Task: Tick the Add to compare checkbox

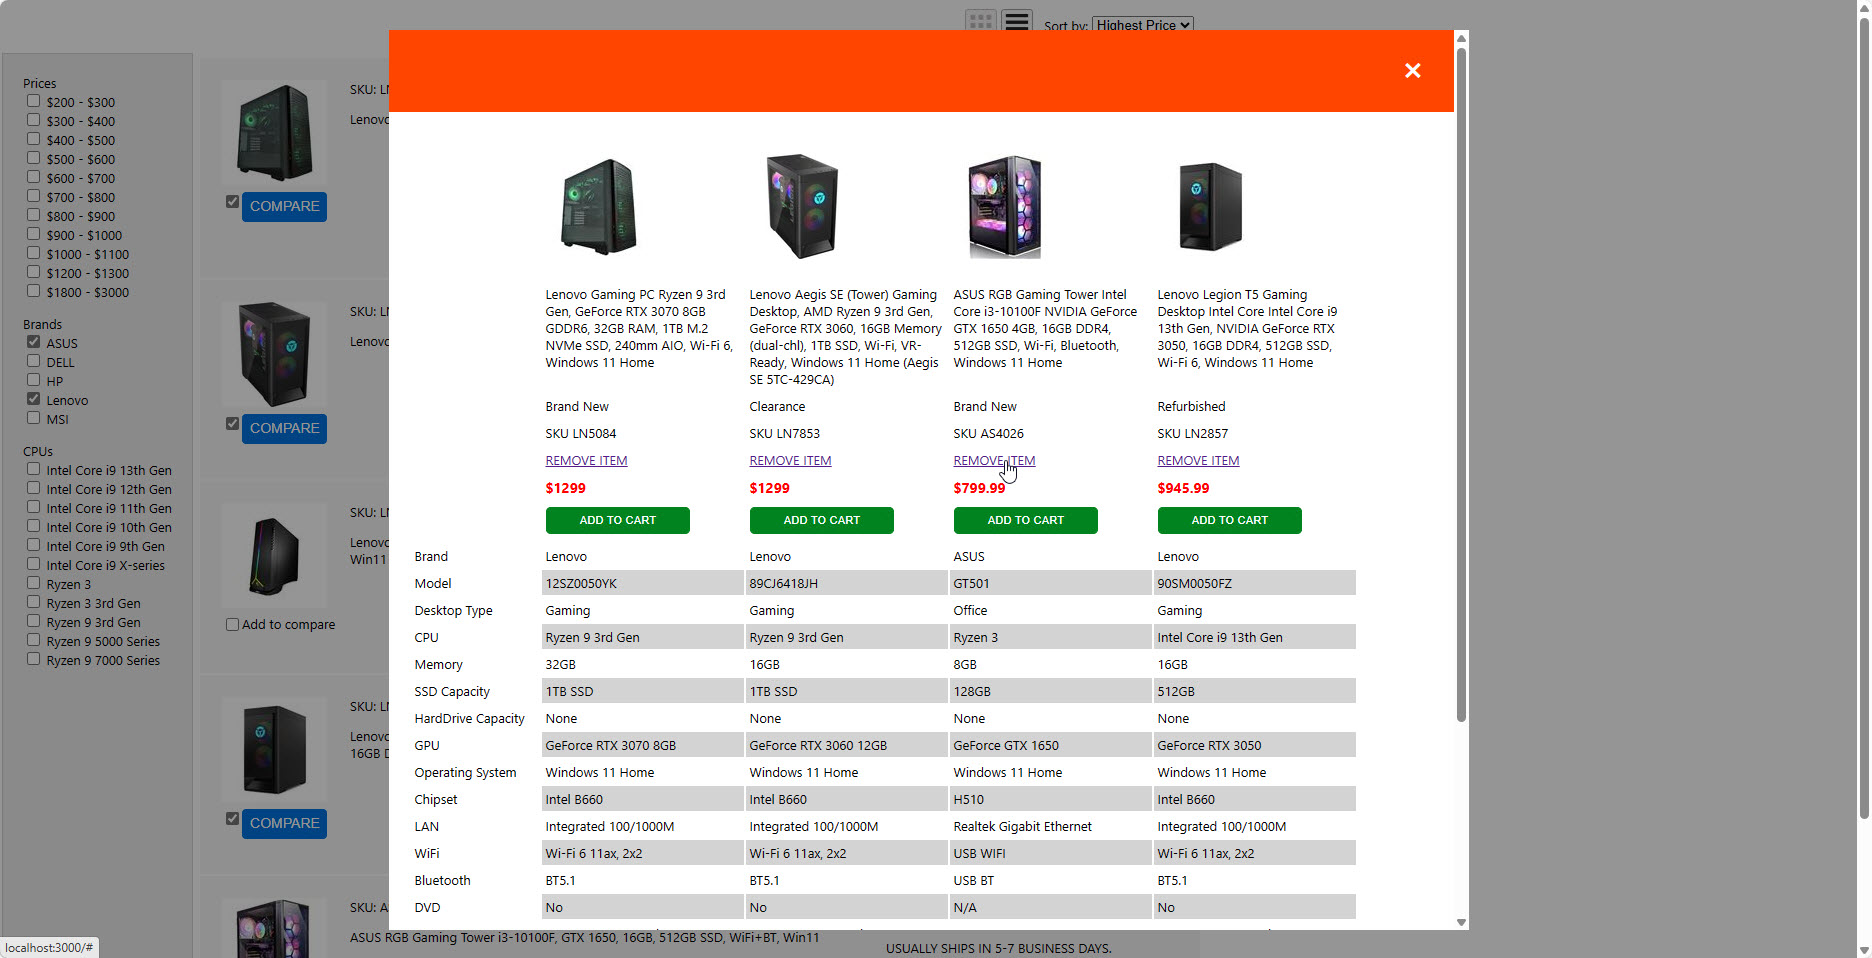Action: coord(233,625)
